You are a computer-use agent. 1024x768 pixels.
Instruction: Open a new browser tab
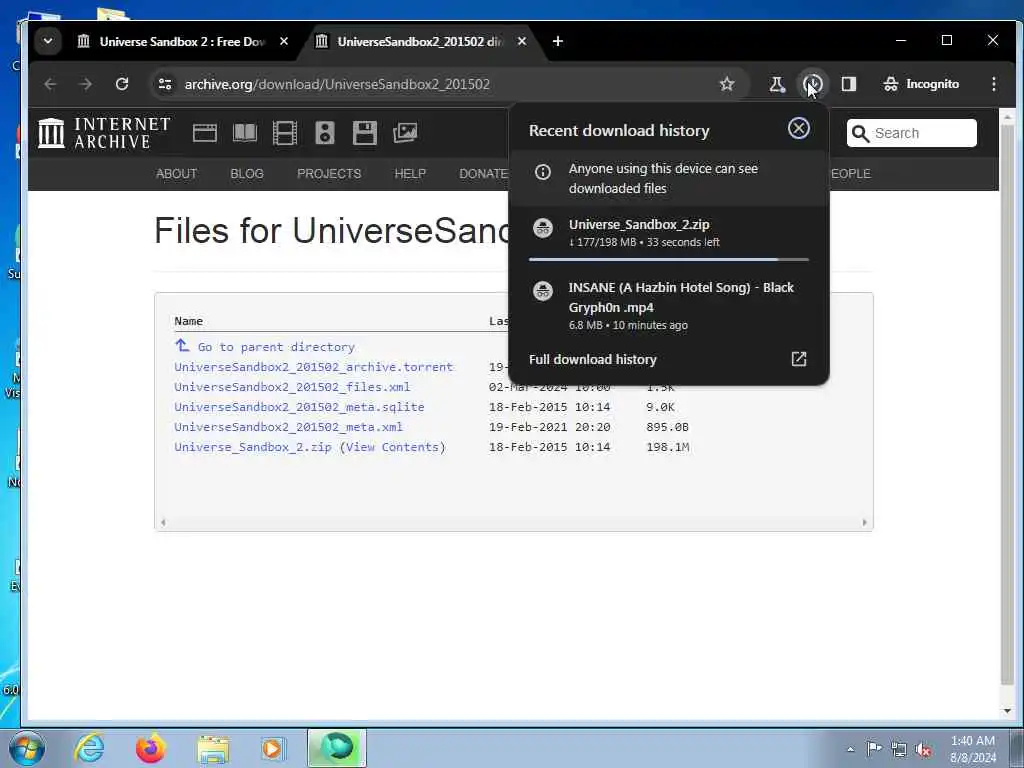pos(558,41)
